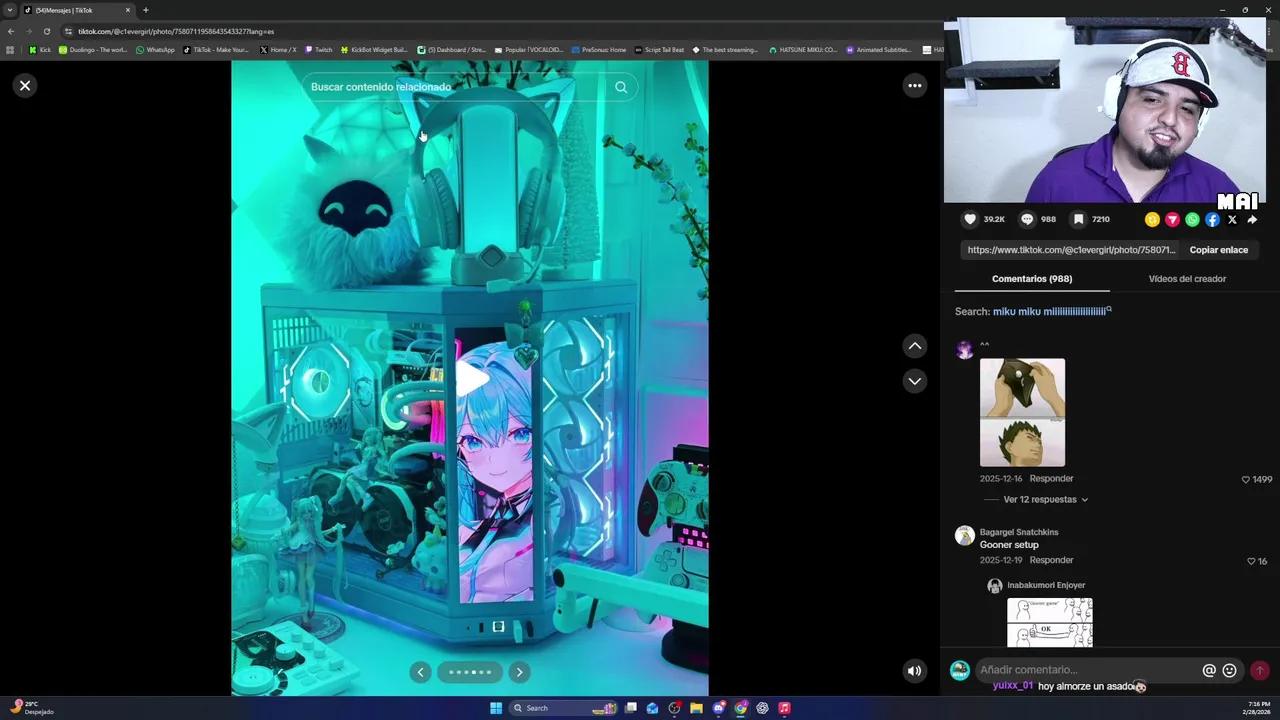
Task: Open the three-dot more options menu
Action: (914, 86)
